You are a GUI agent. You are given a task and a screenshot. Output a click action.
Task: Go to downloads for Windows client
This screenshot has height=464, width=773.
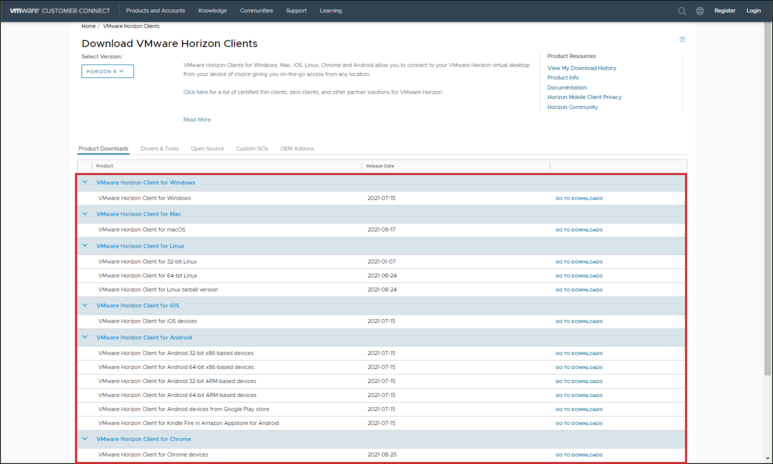click(x=579, y=198)
